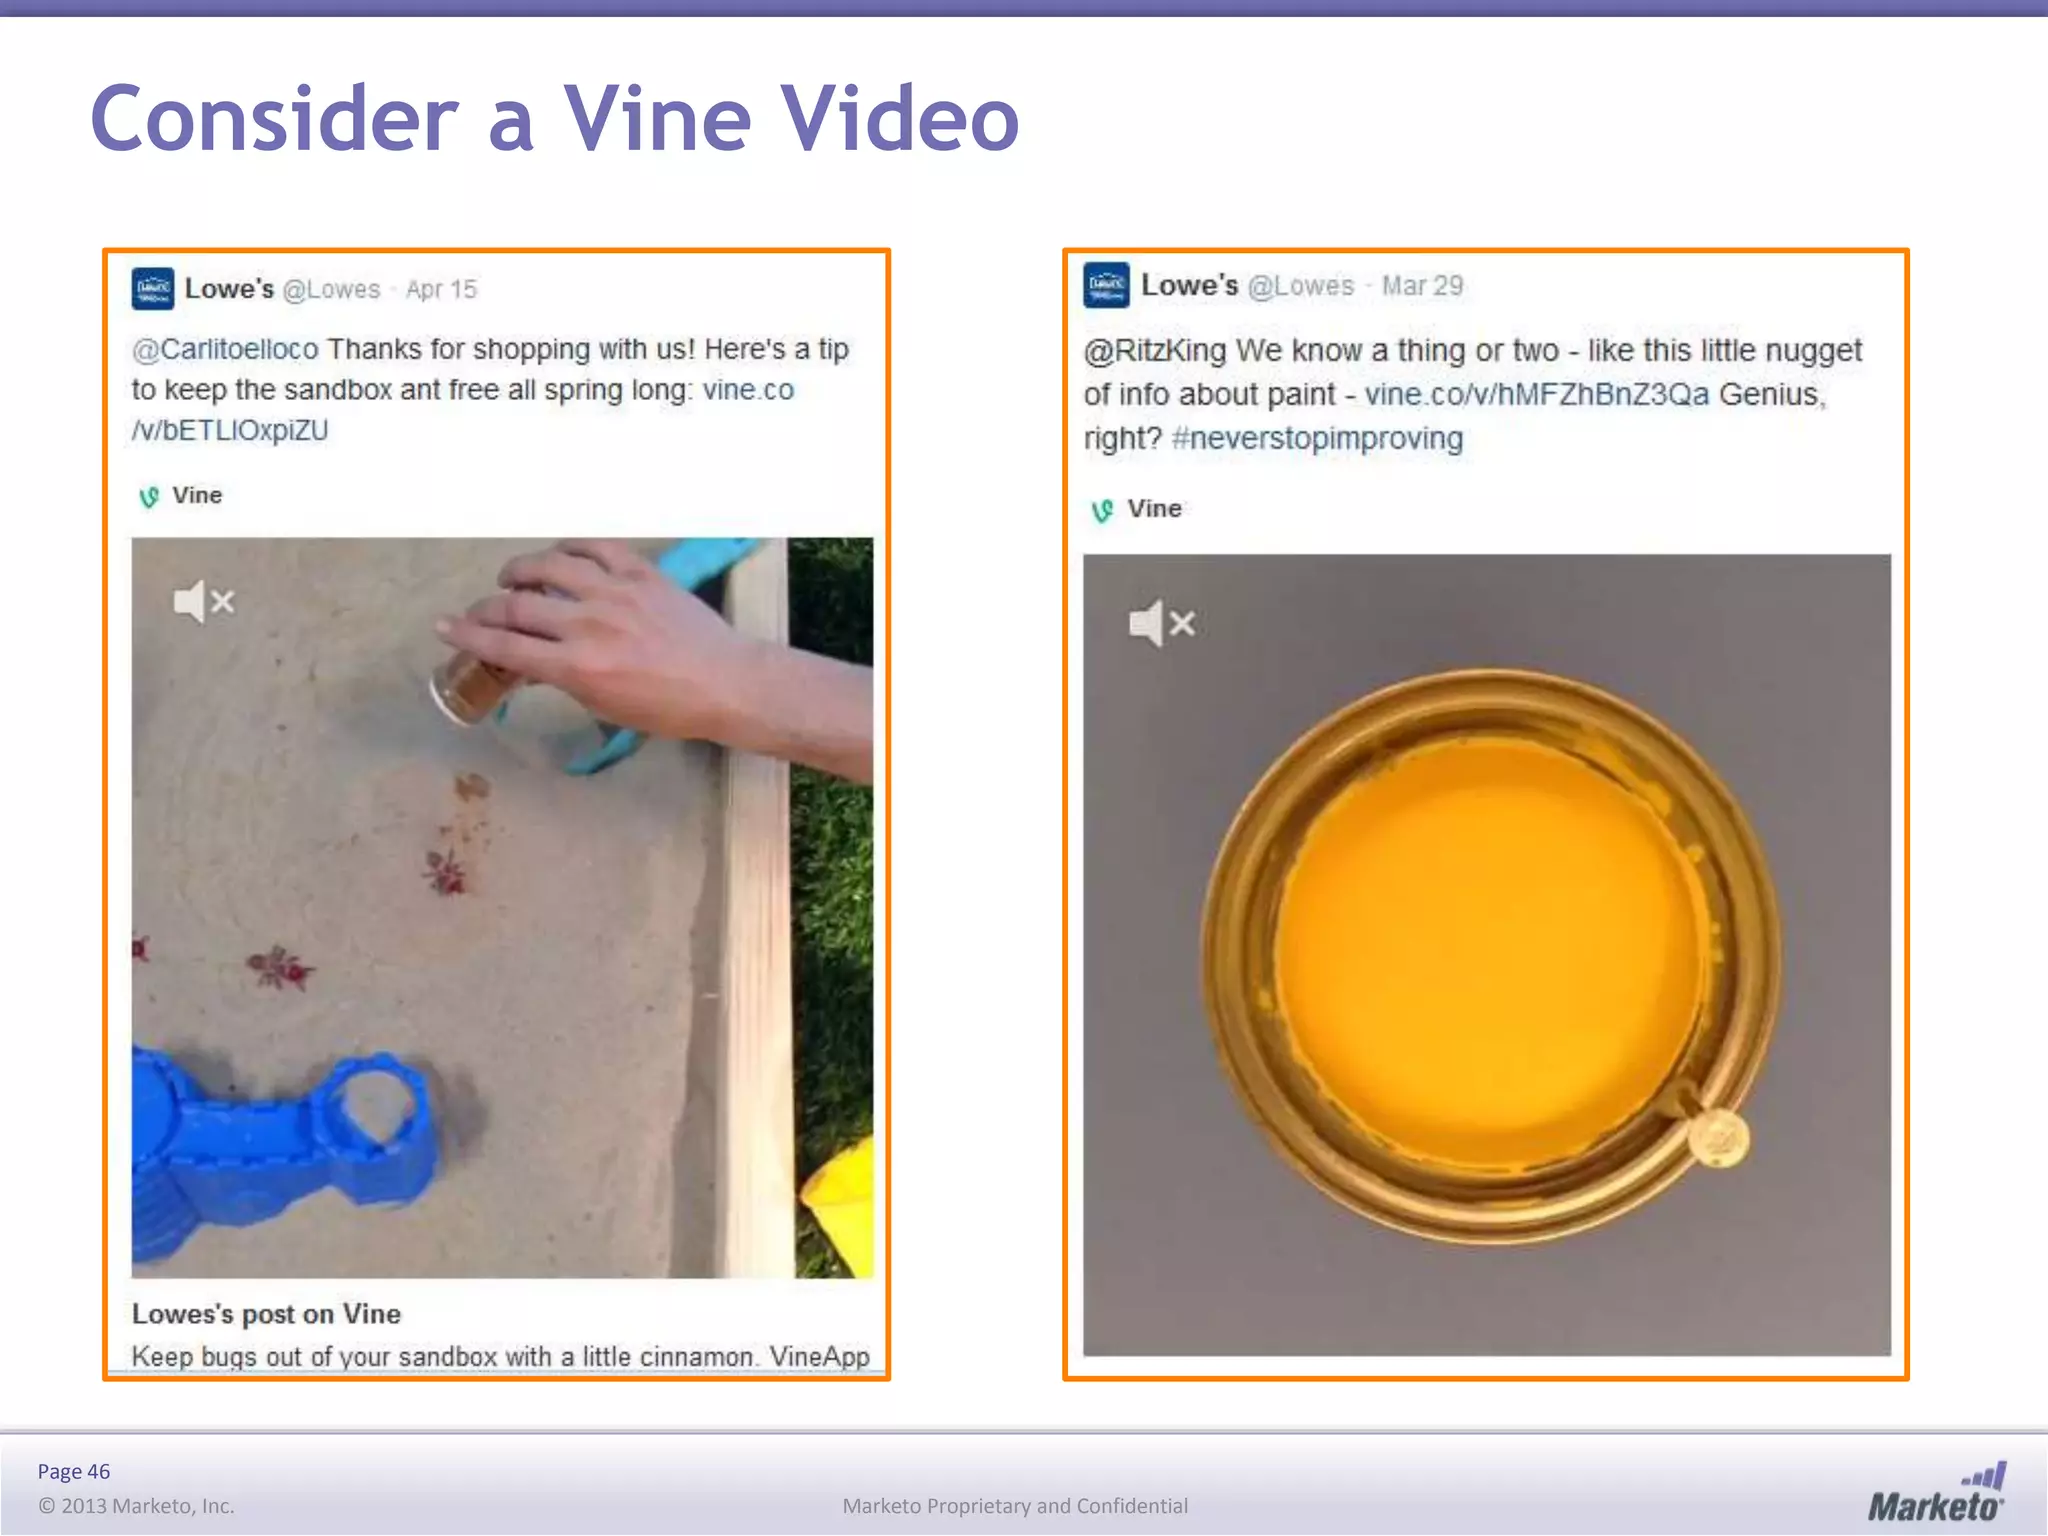Open the @Carlitoelloco mention link
This screenshot has height=1536, width=2048.
tap(225, 349)
